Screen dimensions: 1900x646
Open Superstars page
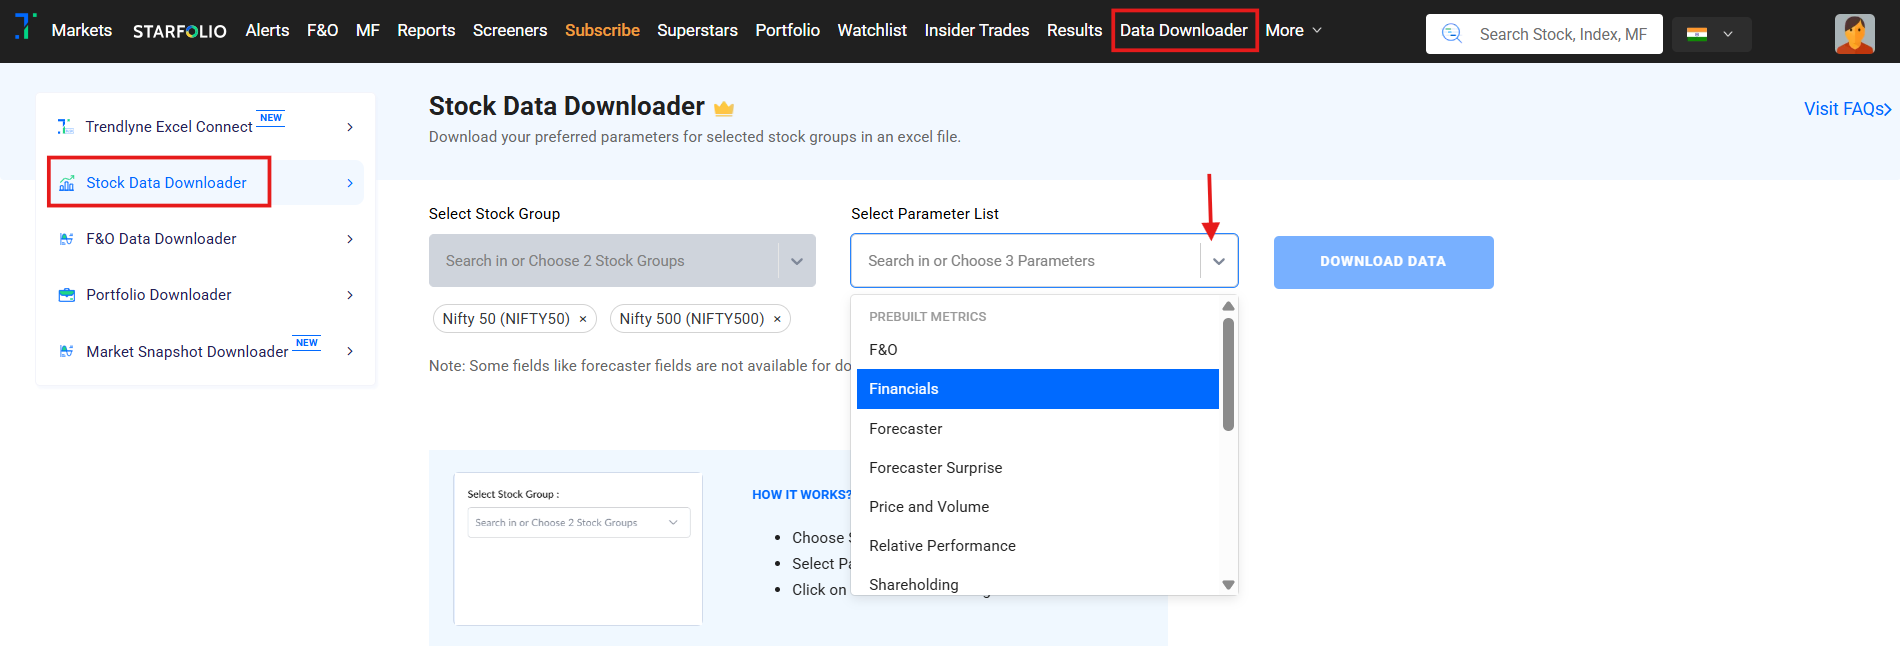pyautogui.click(x=697, y=30)
